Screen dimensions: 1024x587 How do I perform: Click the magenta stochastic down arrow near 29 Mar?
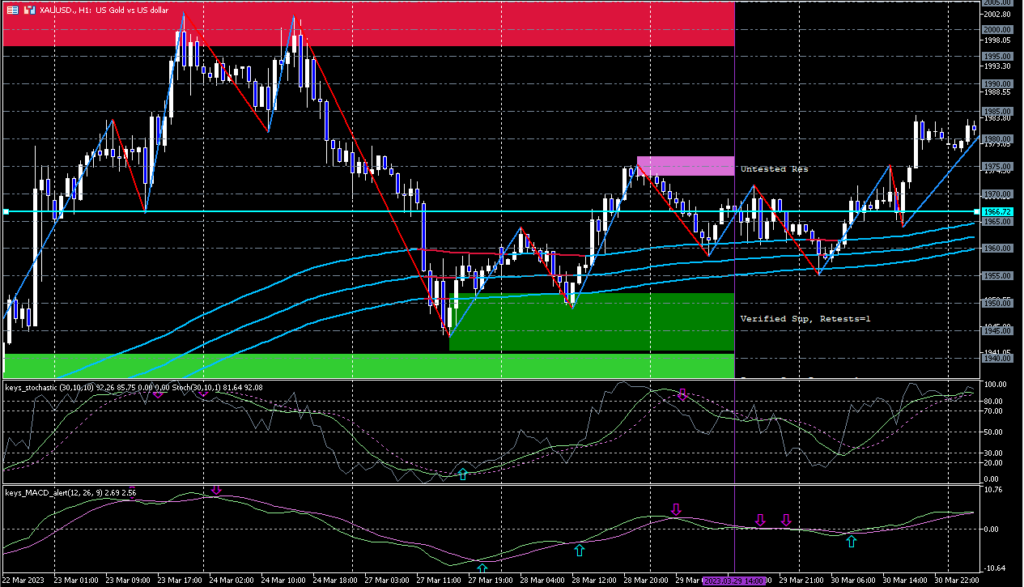point(683,395)
